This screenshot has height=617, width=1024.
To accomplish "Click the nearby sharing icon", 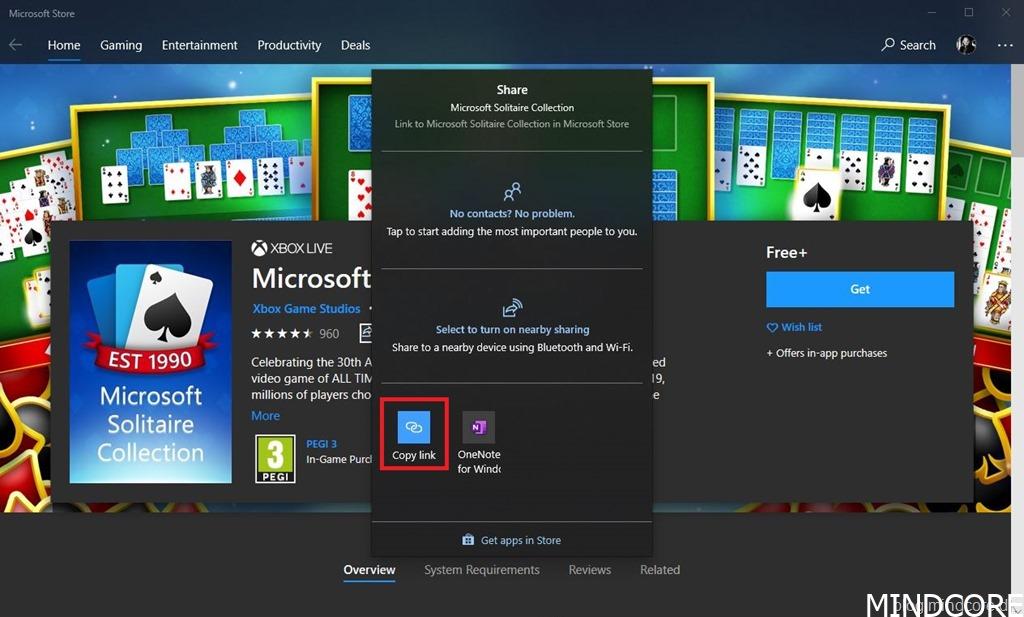I will 512,308.
